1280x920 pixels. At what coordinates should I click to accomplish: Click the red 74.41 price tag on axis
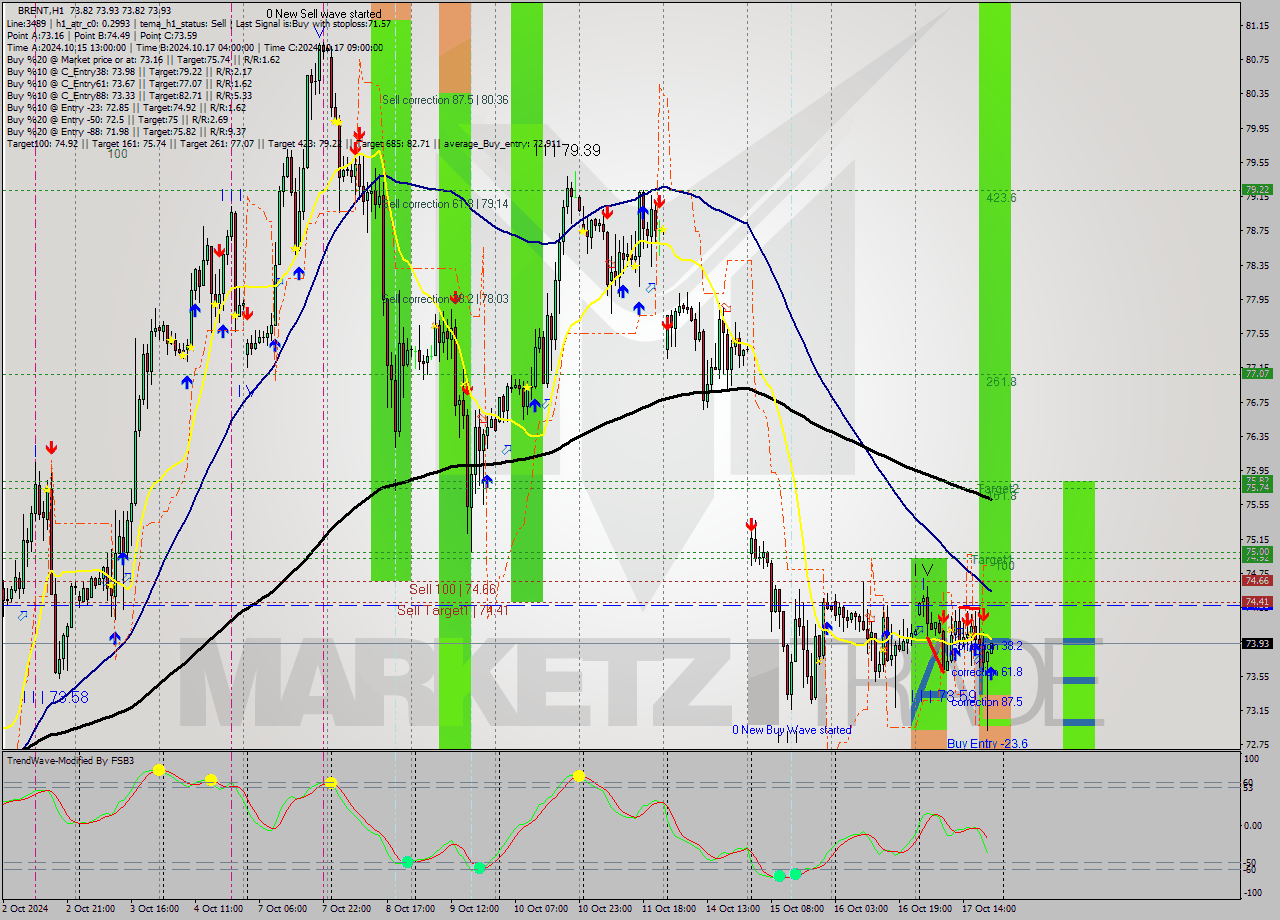(1256, 602)
